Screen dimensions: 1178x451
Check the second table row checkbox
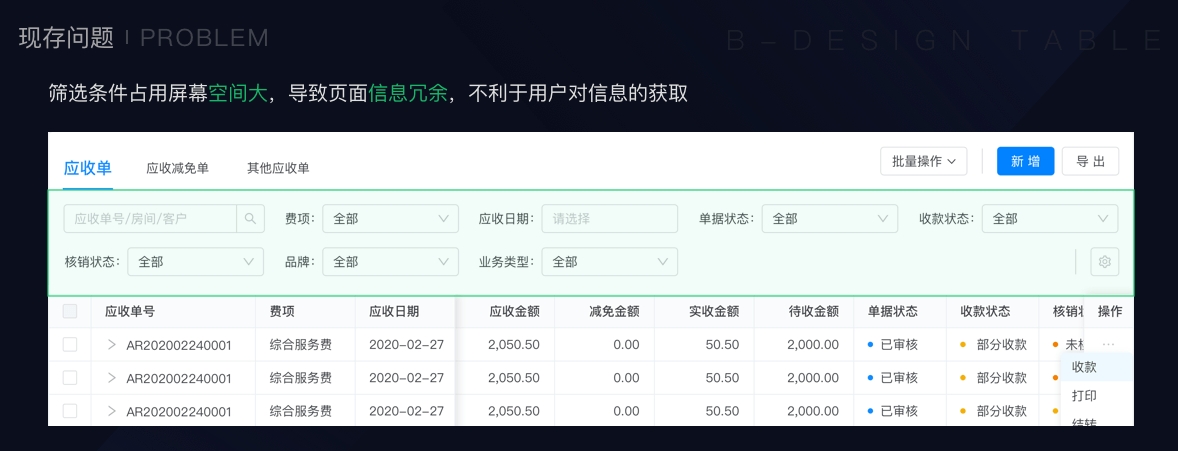click(x=70, y=378)
